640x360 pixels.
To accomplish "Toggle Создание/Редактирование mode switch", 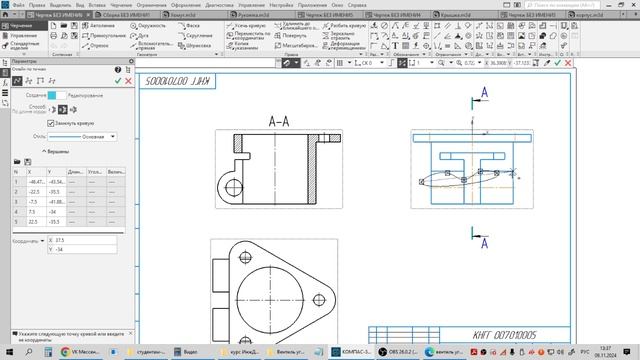I will (x=57, y=95).
